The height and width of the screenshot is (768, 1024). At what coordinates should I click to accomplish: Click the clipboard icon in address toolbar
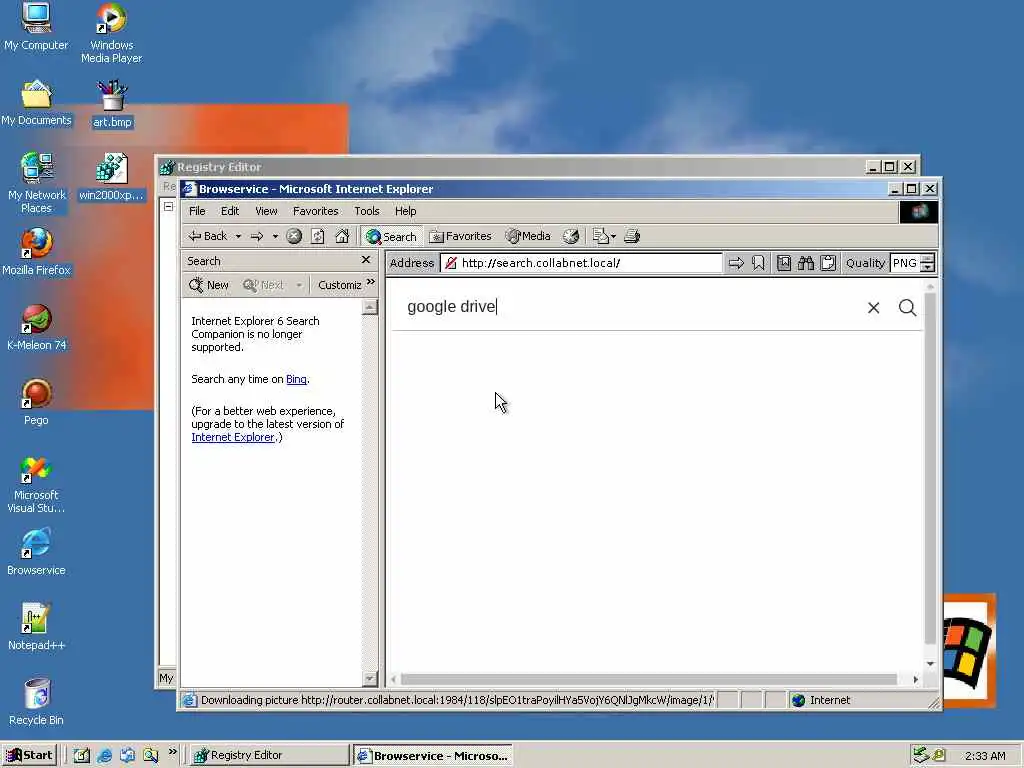click(x=828, y=263)
